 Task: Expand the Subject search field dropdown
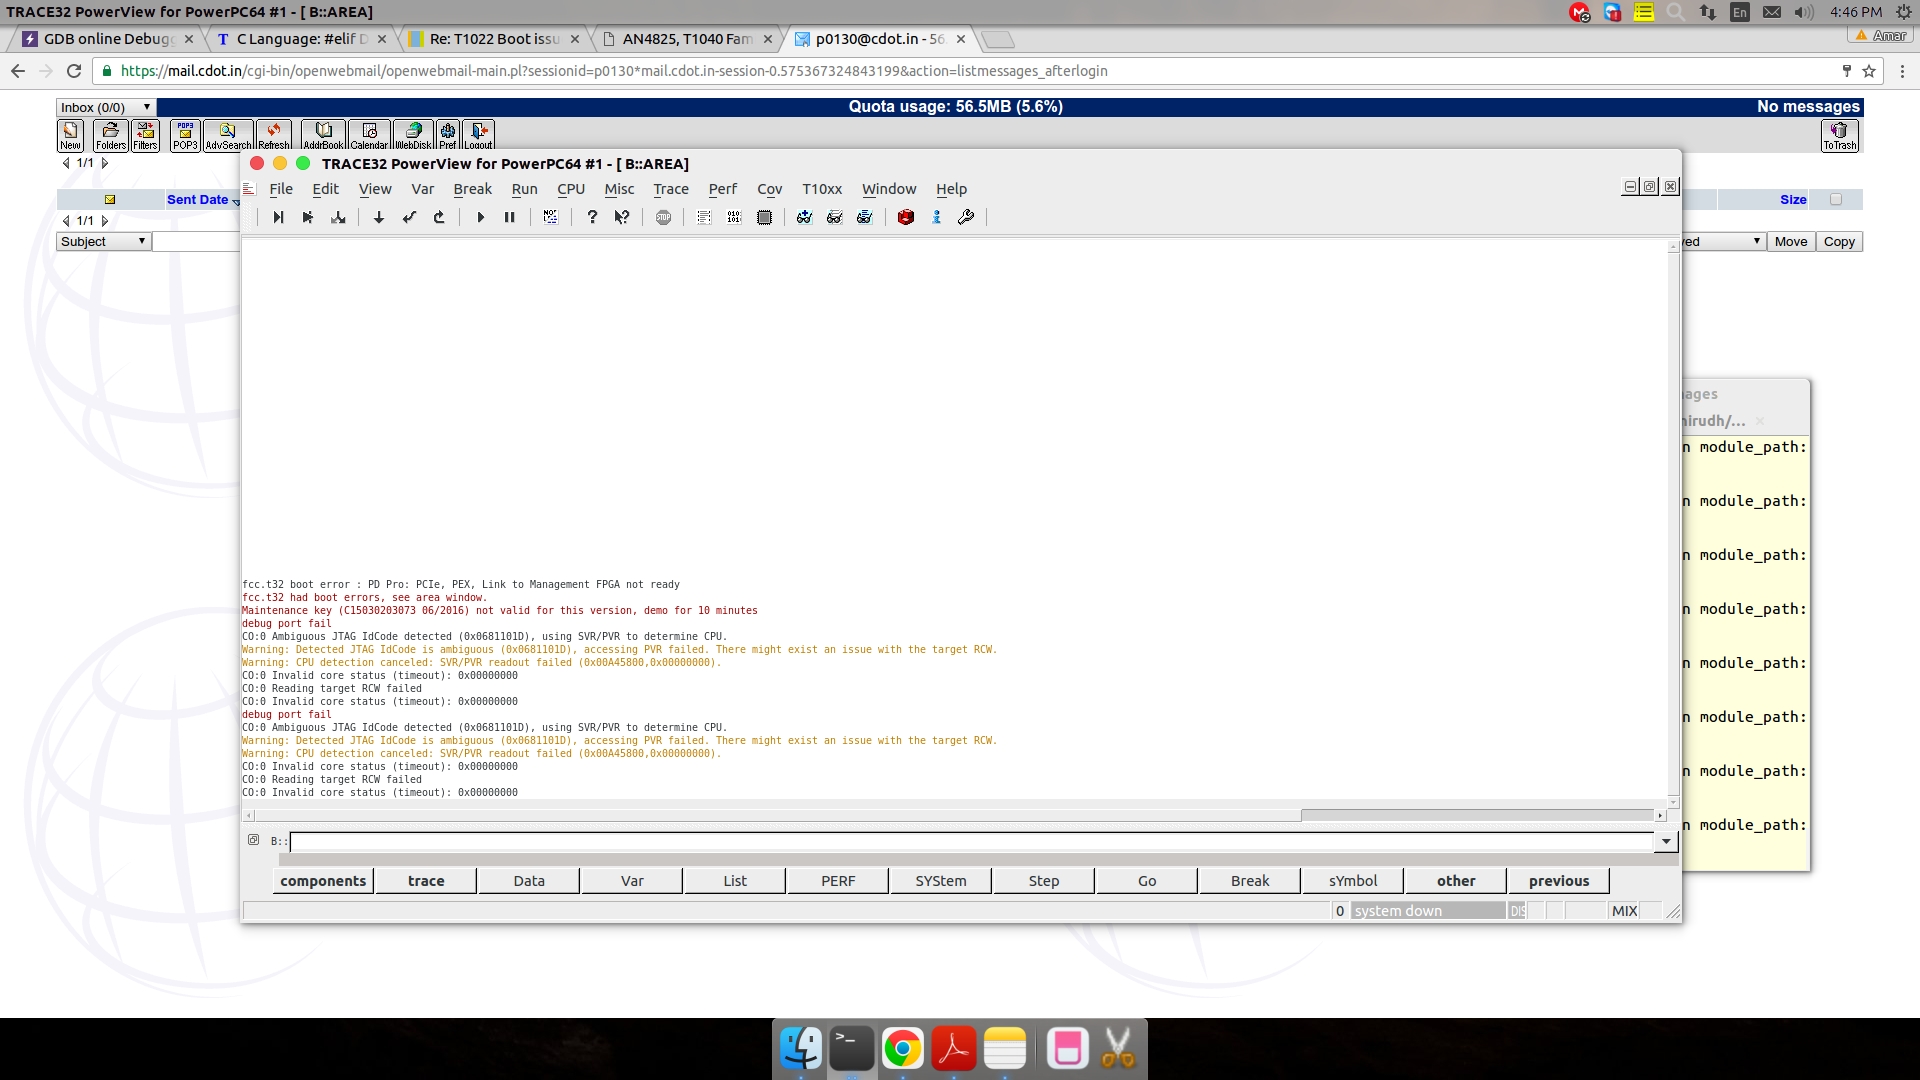pos(103,241)
